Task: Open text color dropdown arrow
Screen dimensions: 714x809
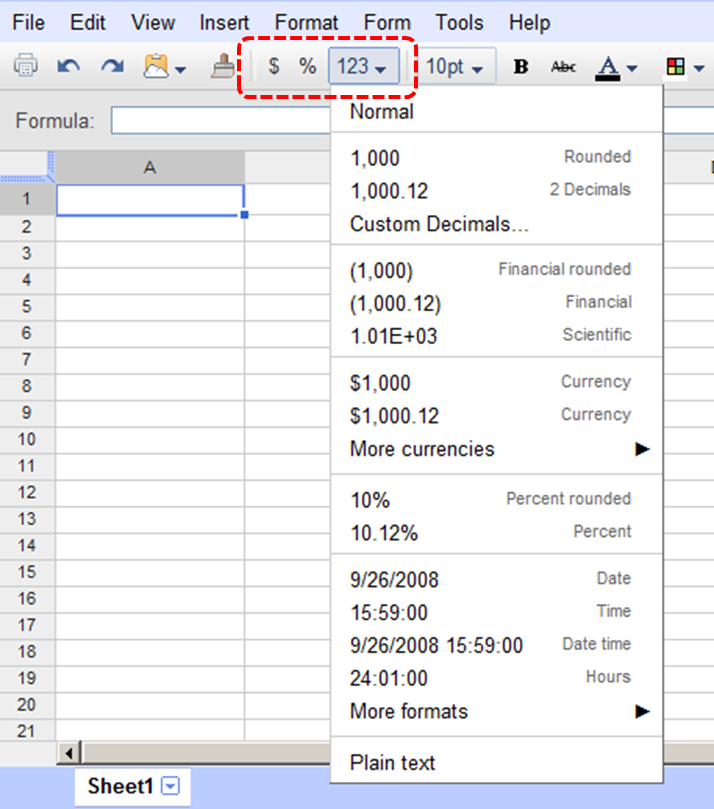Action: [x=632, y=68]
